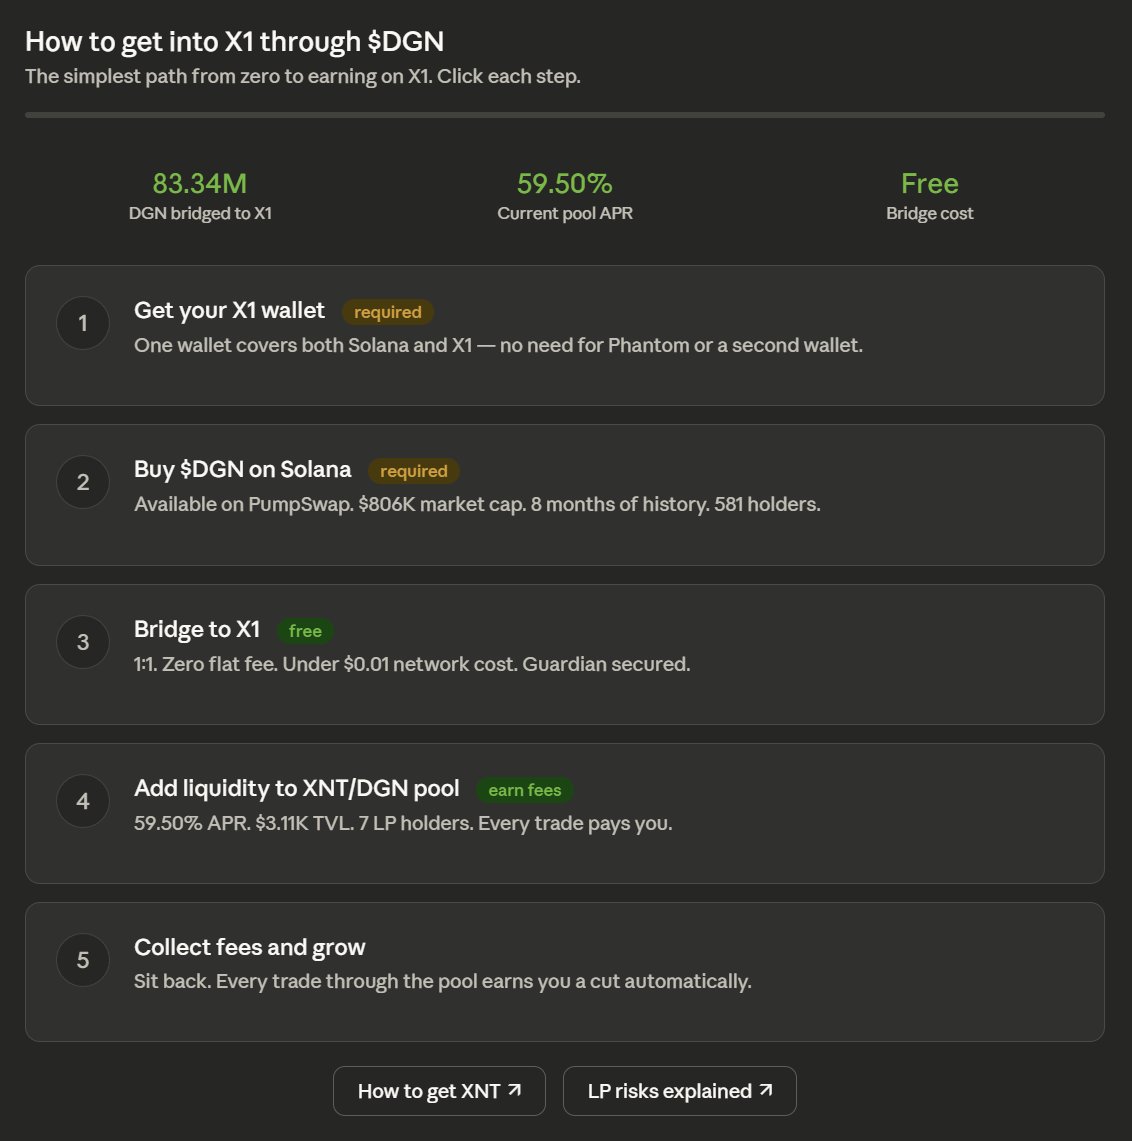1132x1141 pixels.
Task: Click 'Current pool APR' label
Action: 565,213
